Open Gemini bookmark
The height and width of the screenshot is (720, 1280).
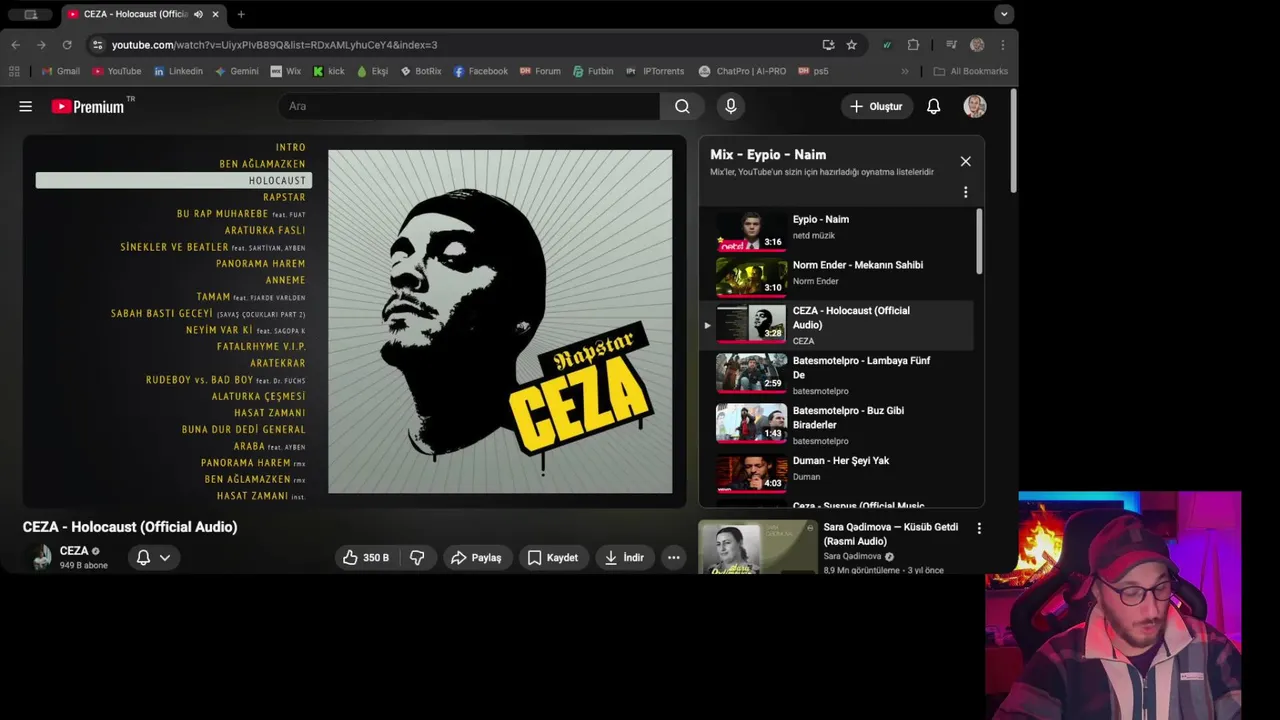click(237, 71)
